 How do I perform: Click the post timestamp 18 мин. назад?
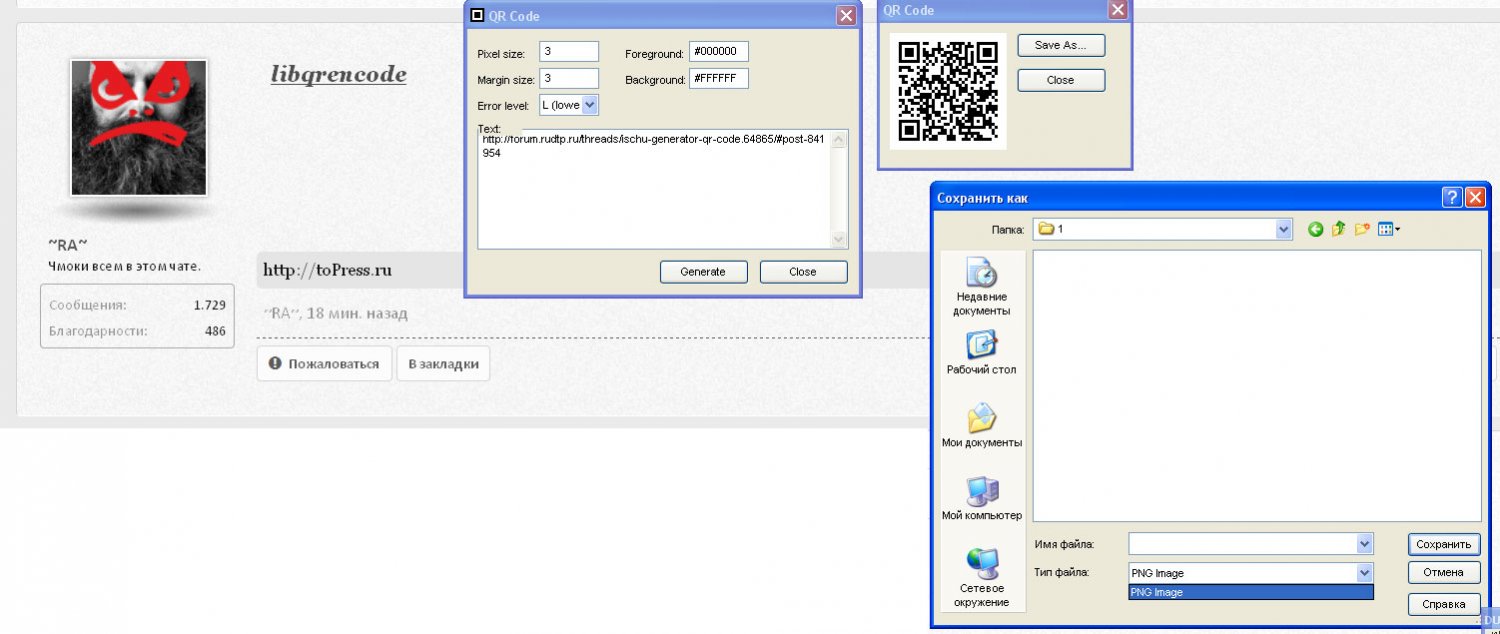(357, 314)
